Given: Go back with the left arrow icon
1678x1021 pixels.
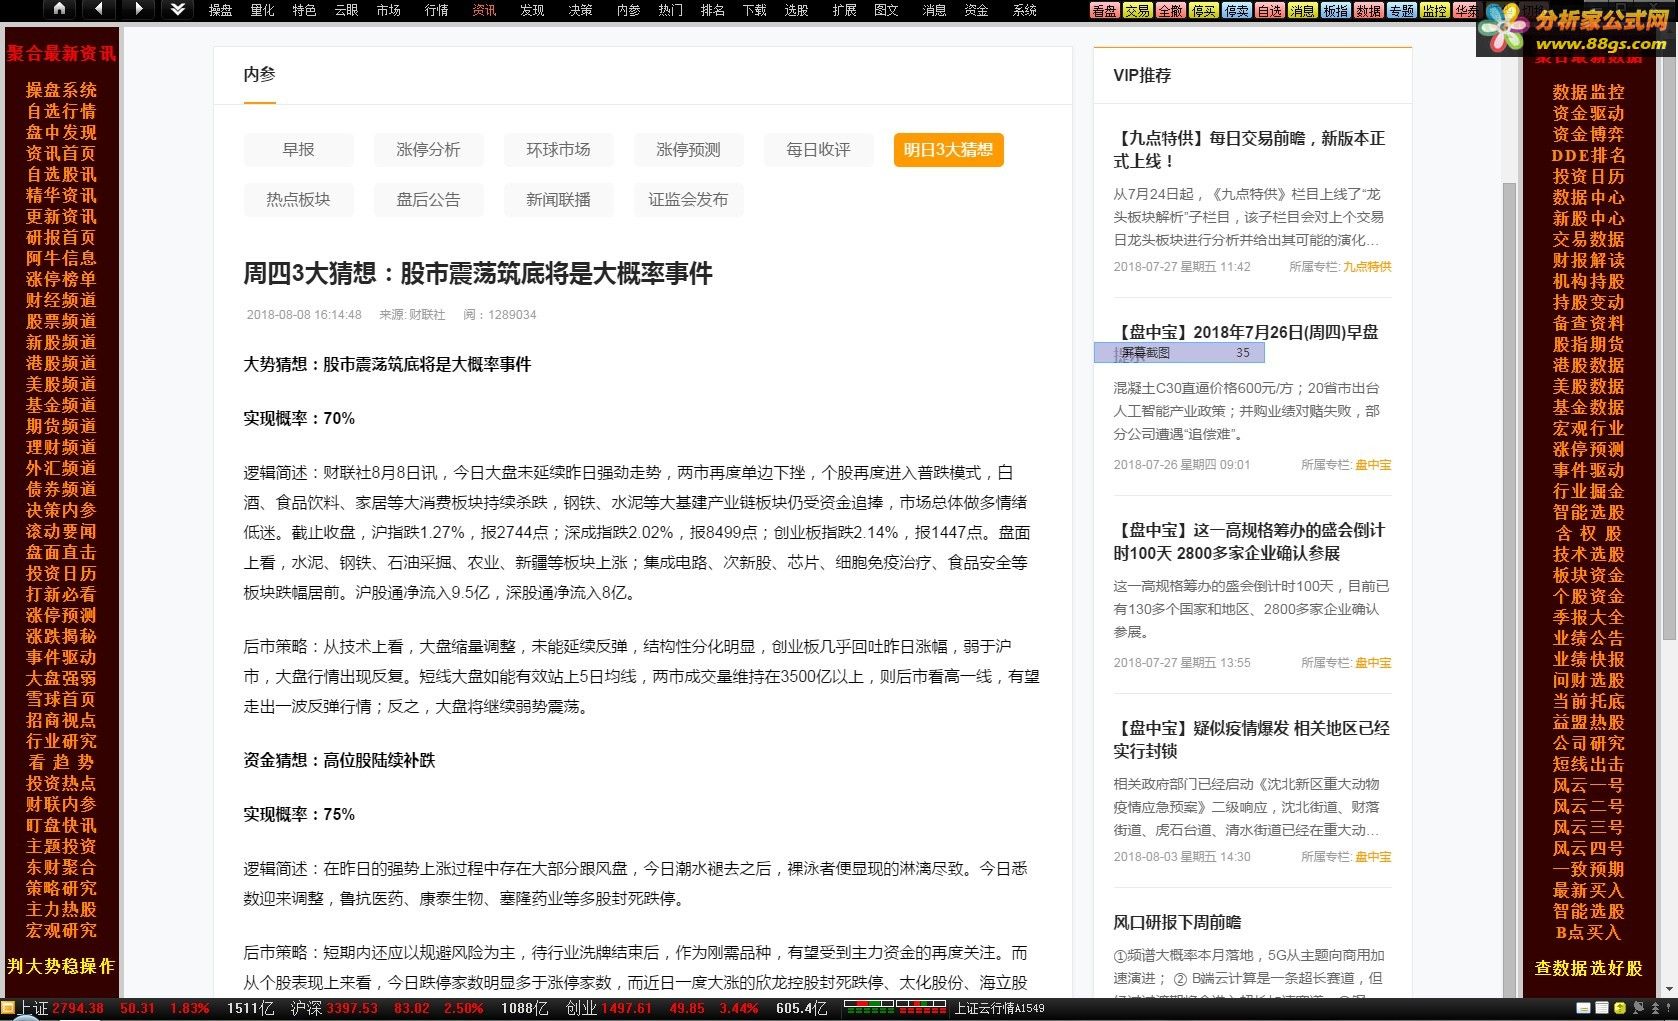Looking at the screenshot, I should [98, 9].
